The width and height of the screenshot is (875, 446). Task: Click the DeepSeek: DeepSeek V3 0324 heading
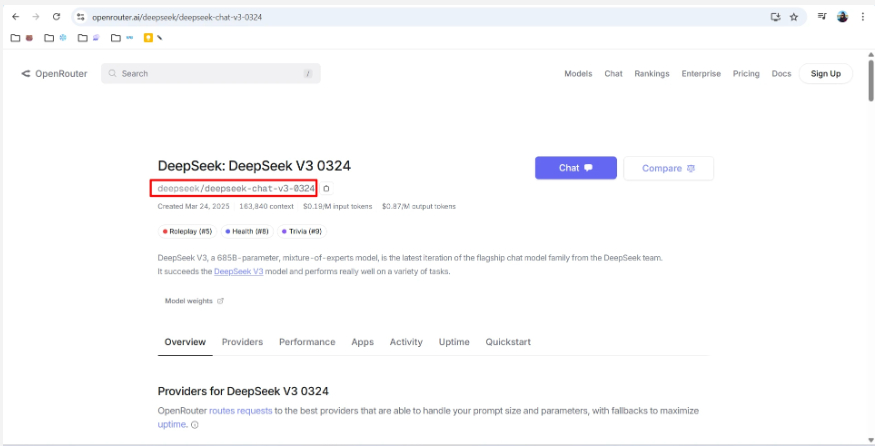pyautogui.click(x=254, y=166)
